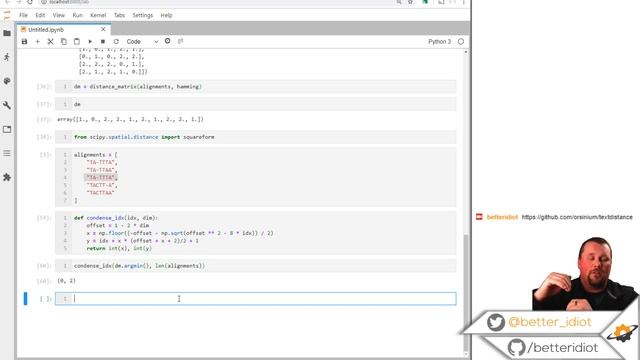Open the Edit menu
The height and width of the screenshot is (360, 640).
click(x=40, y=15)
